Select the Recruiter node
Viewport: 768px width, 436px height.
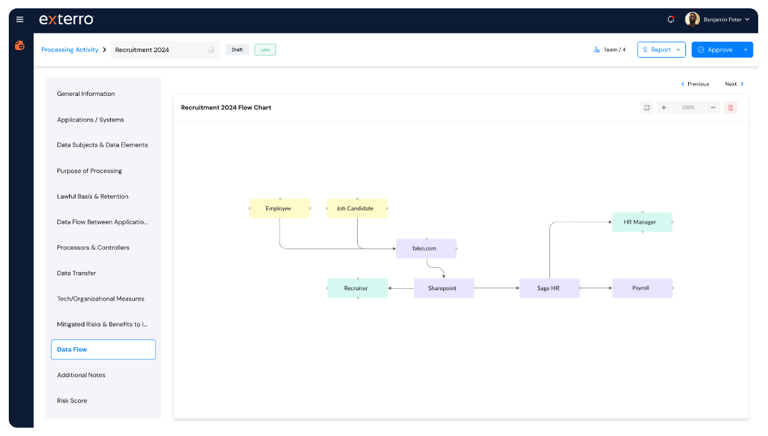358,288
